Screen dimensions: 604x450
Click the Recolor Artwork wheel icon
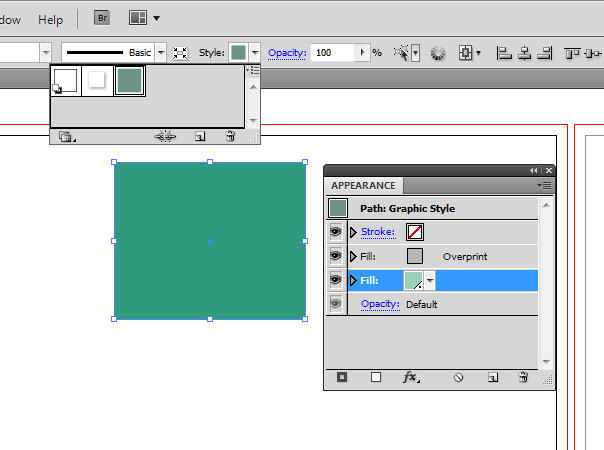(x=438, y=53)
